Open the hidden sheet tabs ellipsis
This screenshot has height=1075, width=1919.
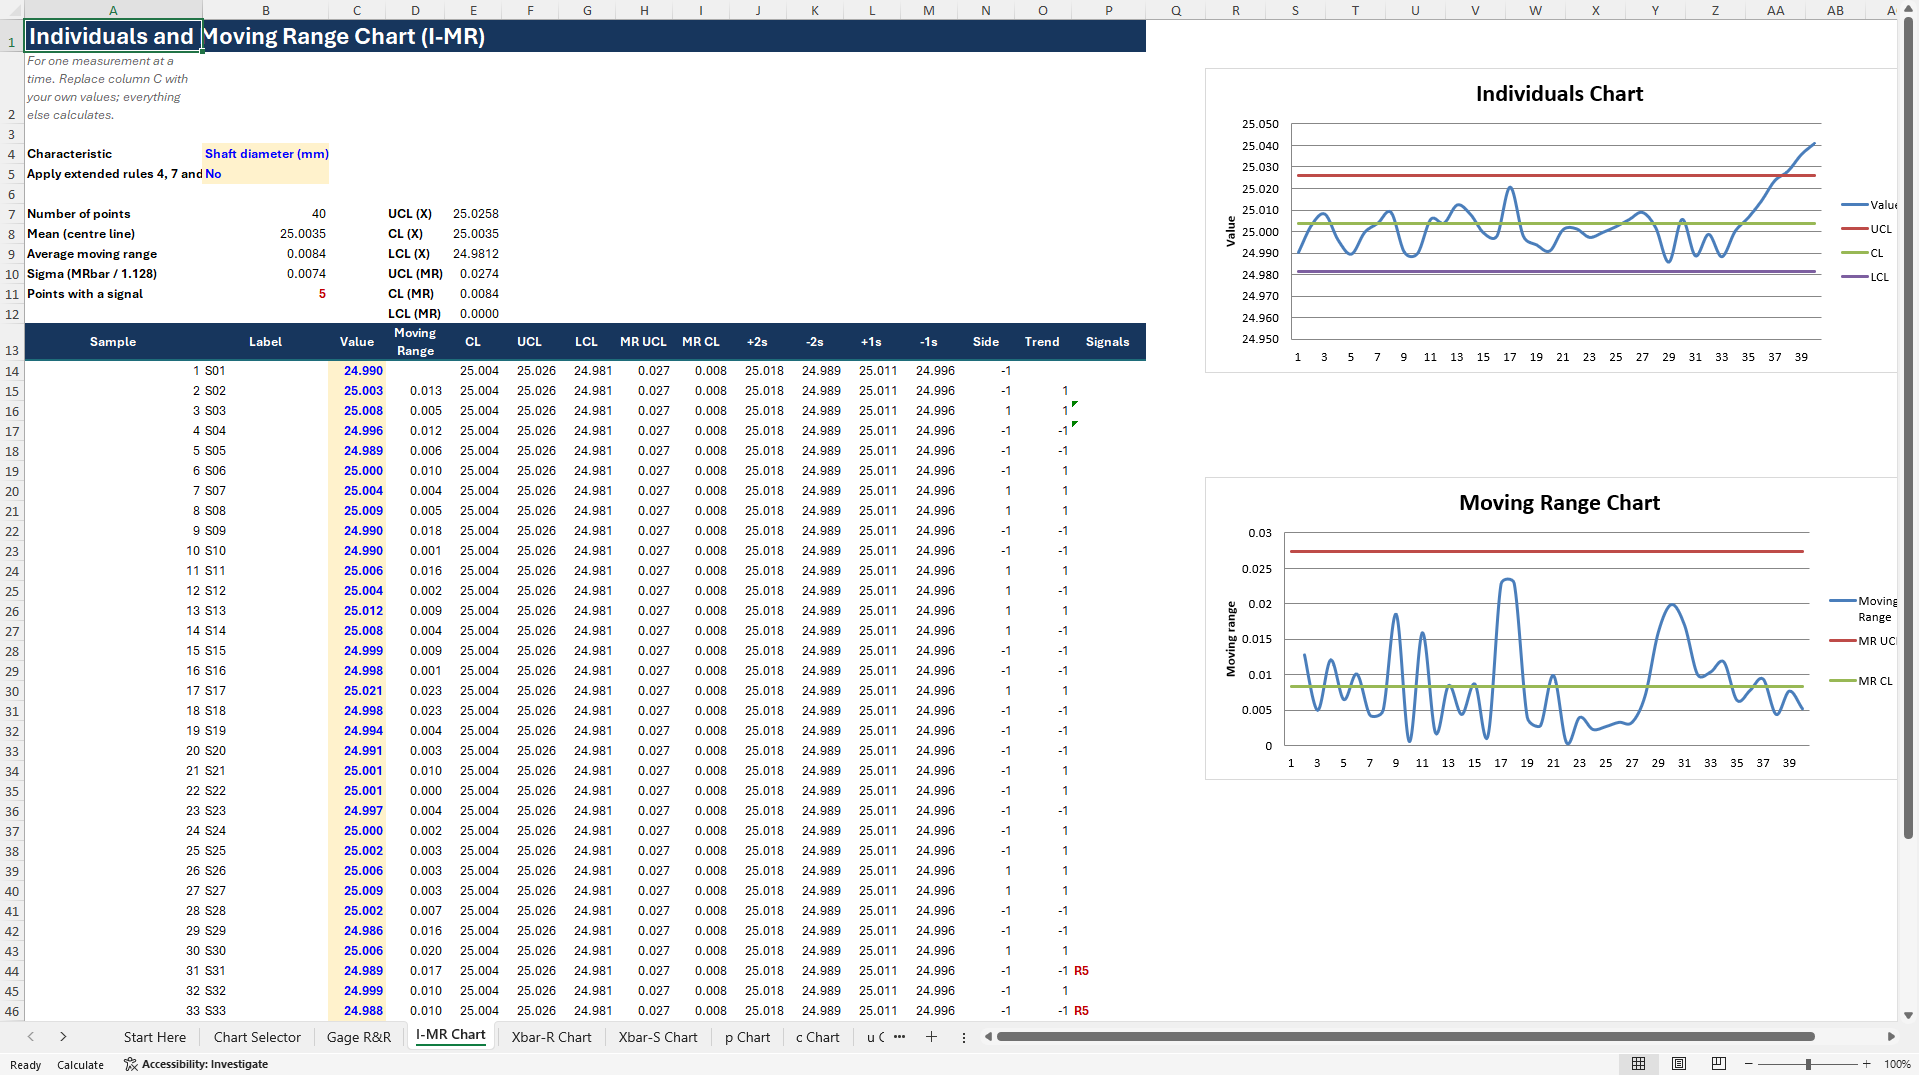(x=899, y=1037)
